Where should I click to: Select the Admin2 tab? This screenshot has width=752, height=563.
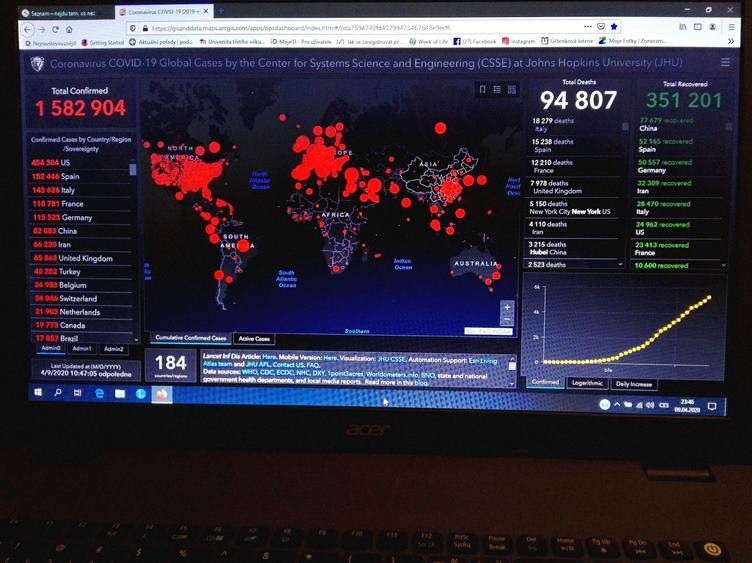pos(113,349)
